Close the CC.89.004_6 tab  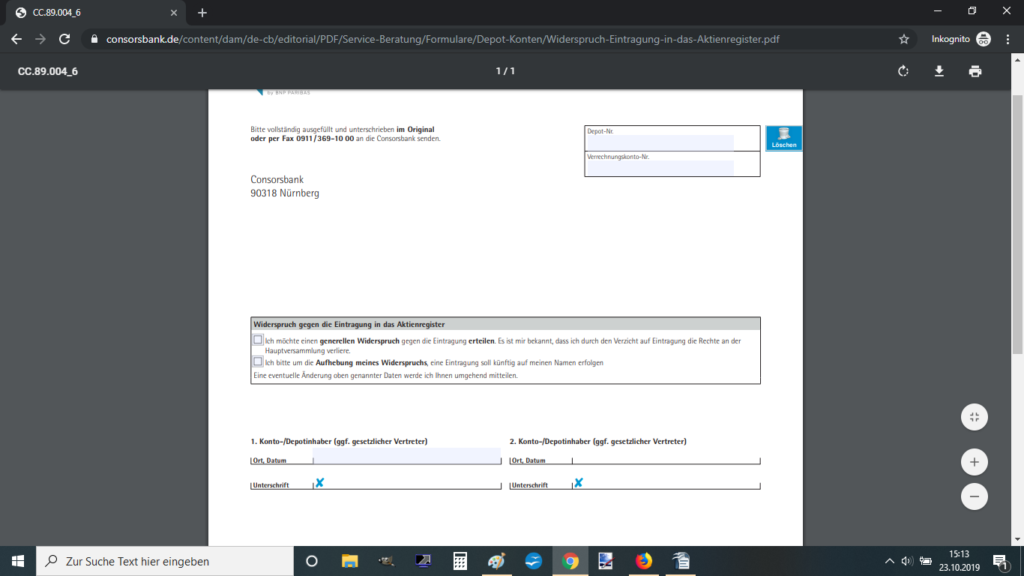174,12
